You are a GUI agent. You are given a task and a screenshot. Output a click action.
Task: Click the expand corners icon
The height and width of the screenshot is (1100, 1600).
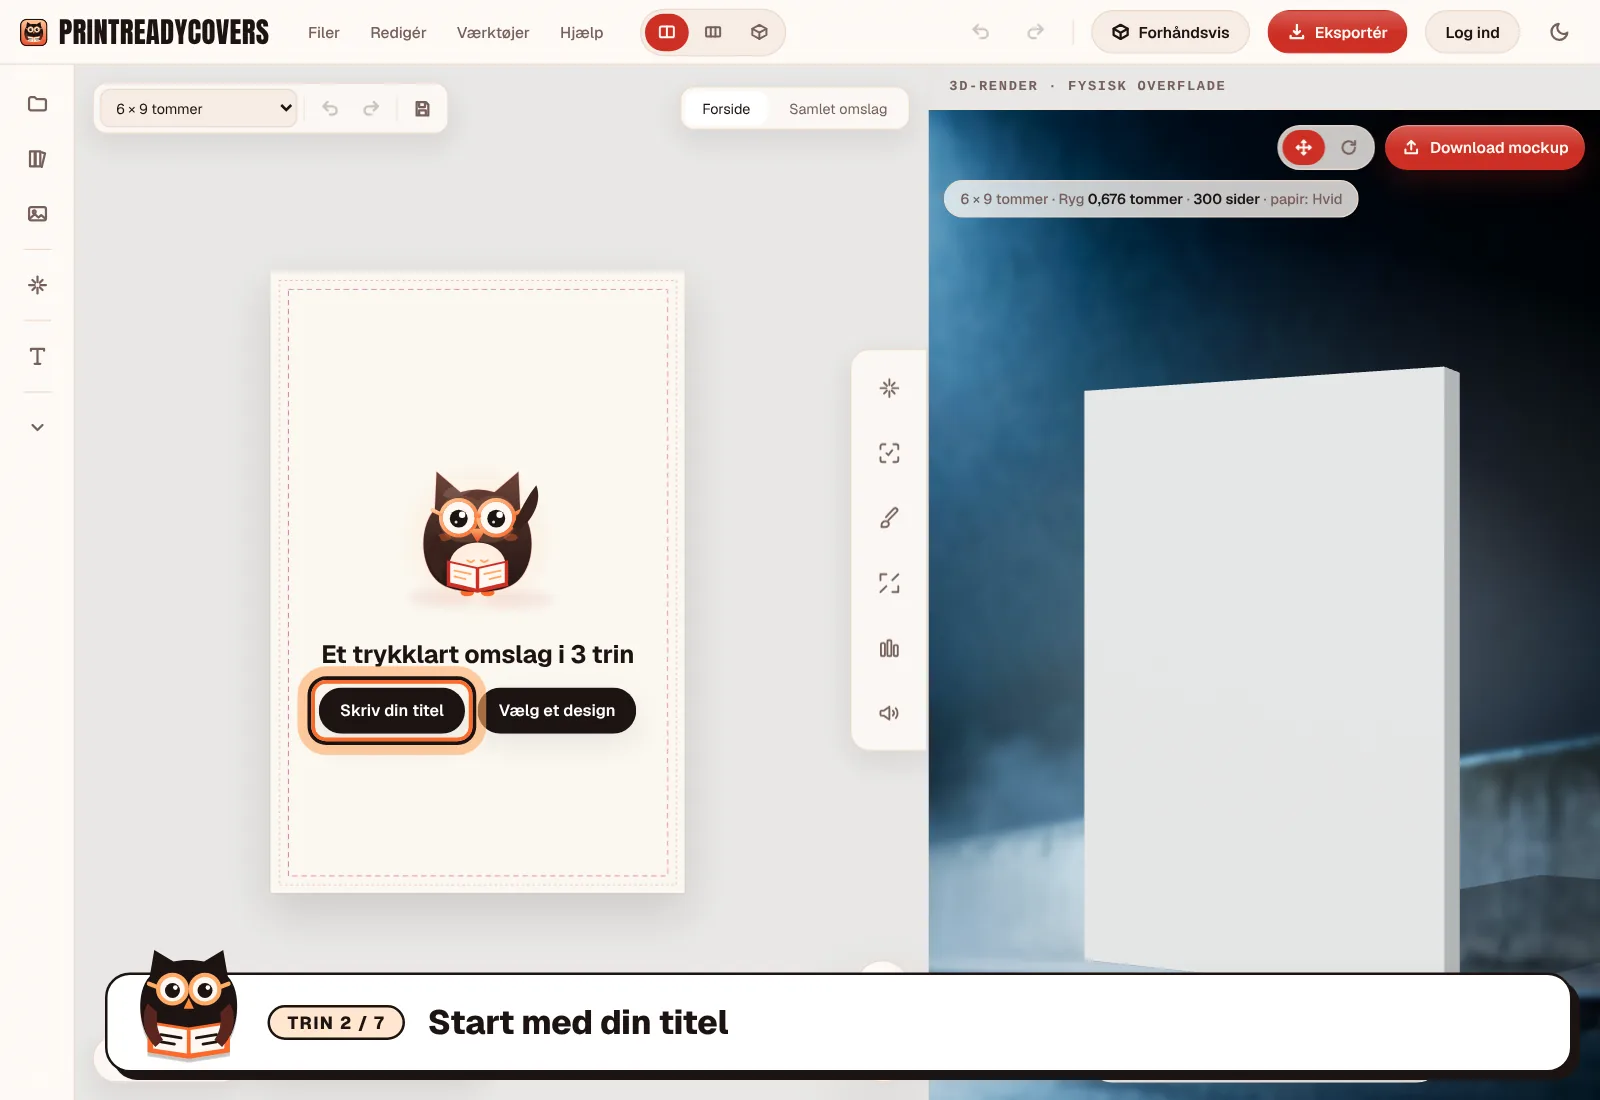889,583
